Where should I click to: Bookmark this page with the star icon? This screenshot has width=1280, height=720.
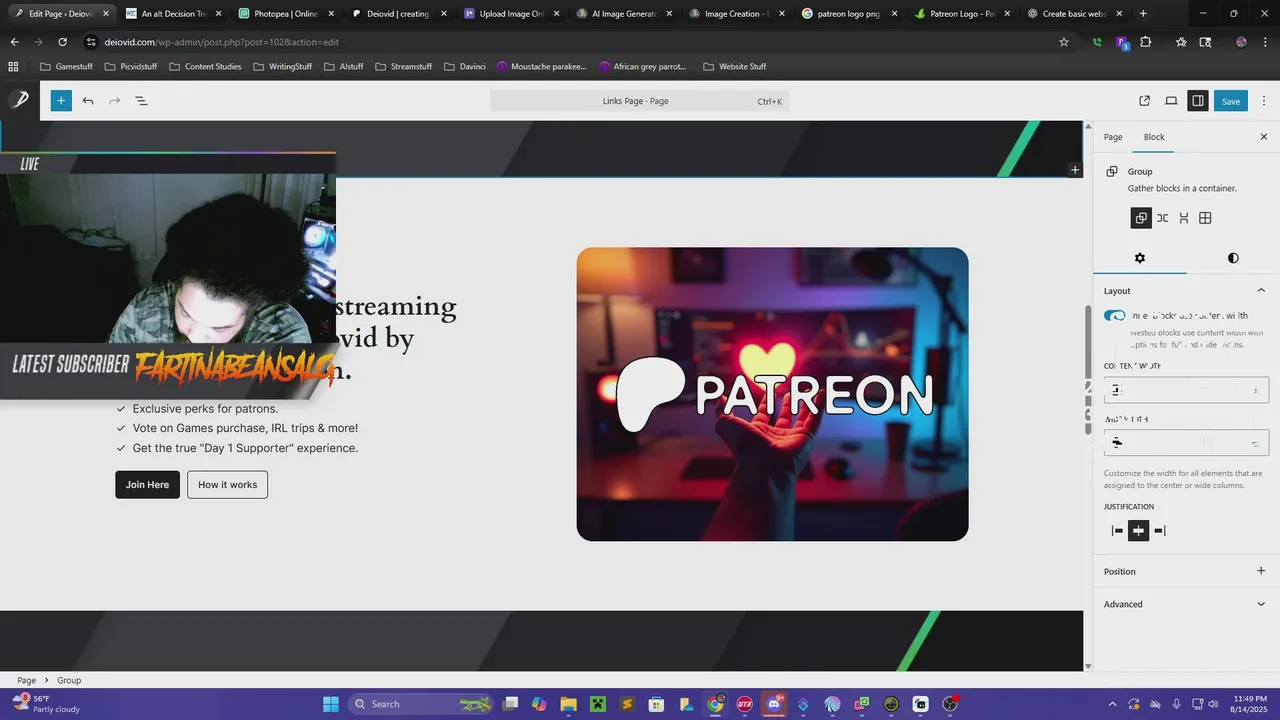[x=1064, y=42]
